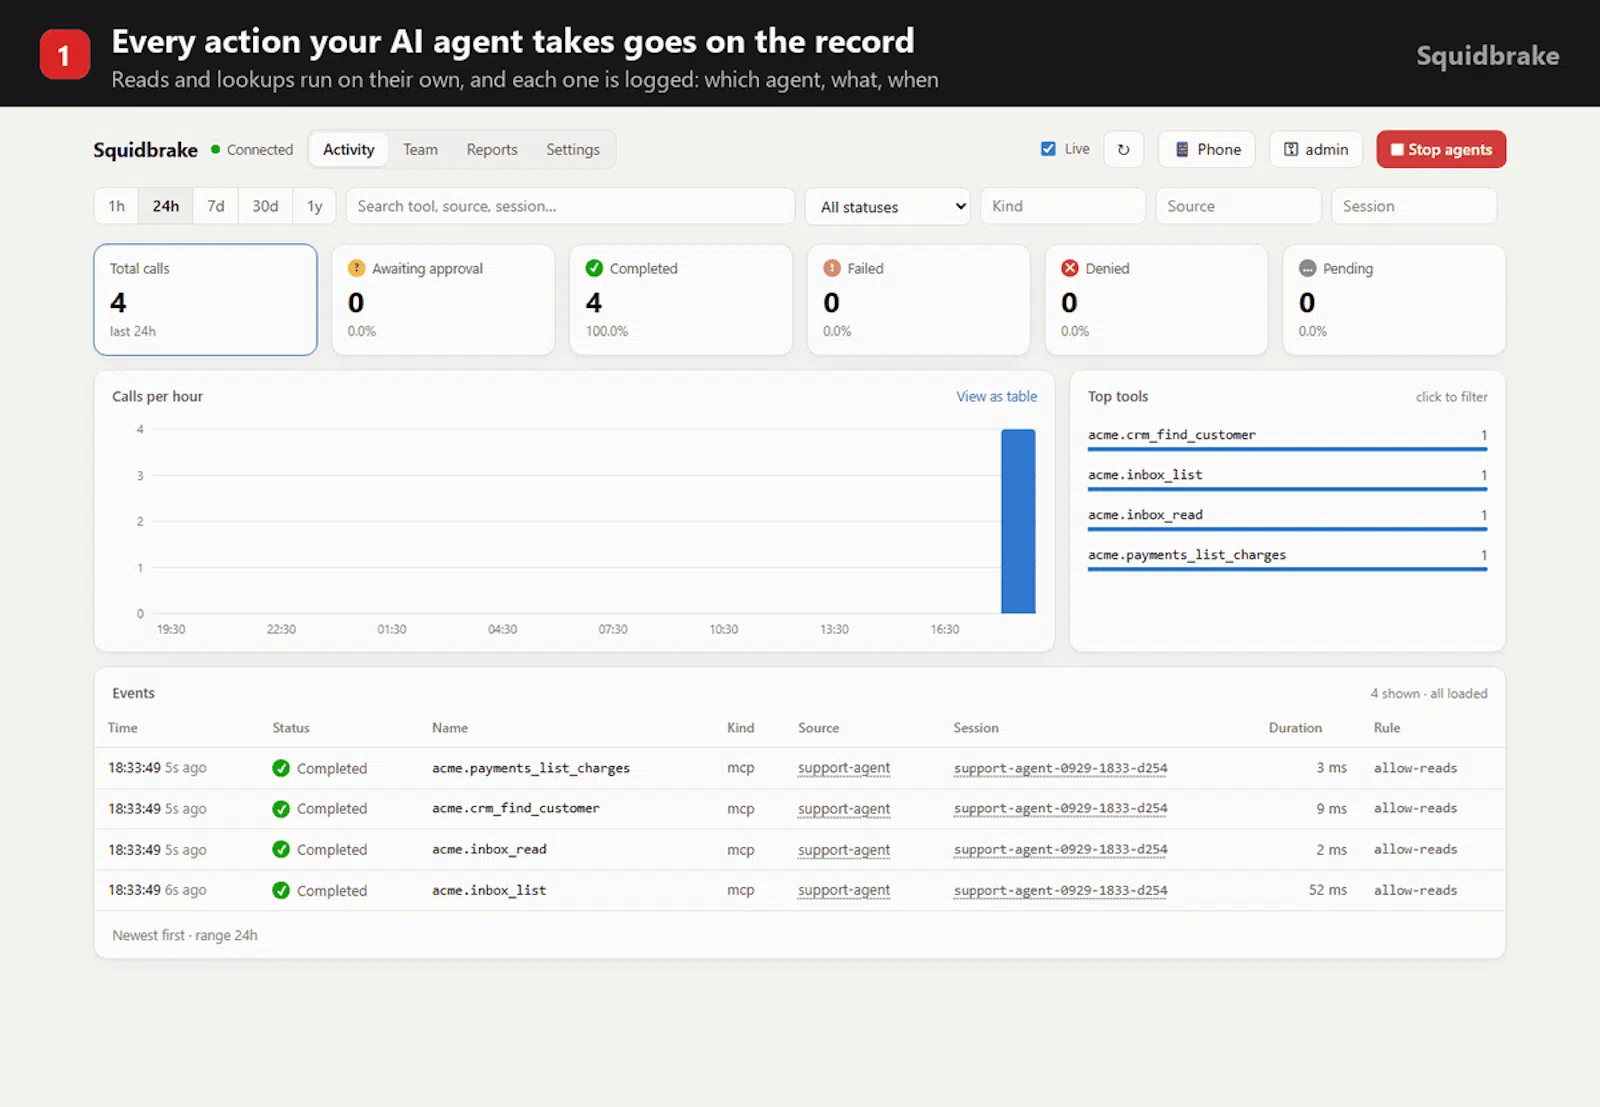Click the Kind filter field

1063,206
